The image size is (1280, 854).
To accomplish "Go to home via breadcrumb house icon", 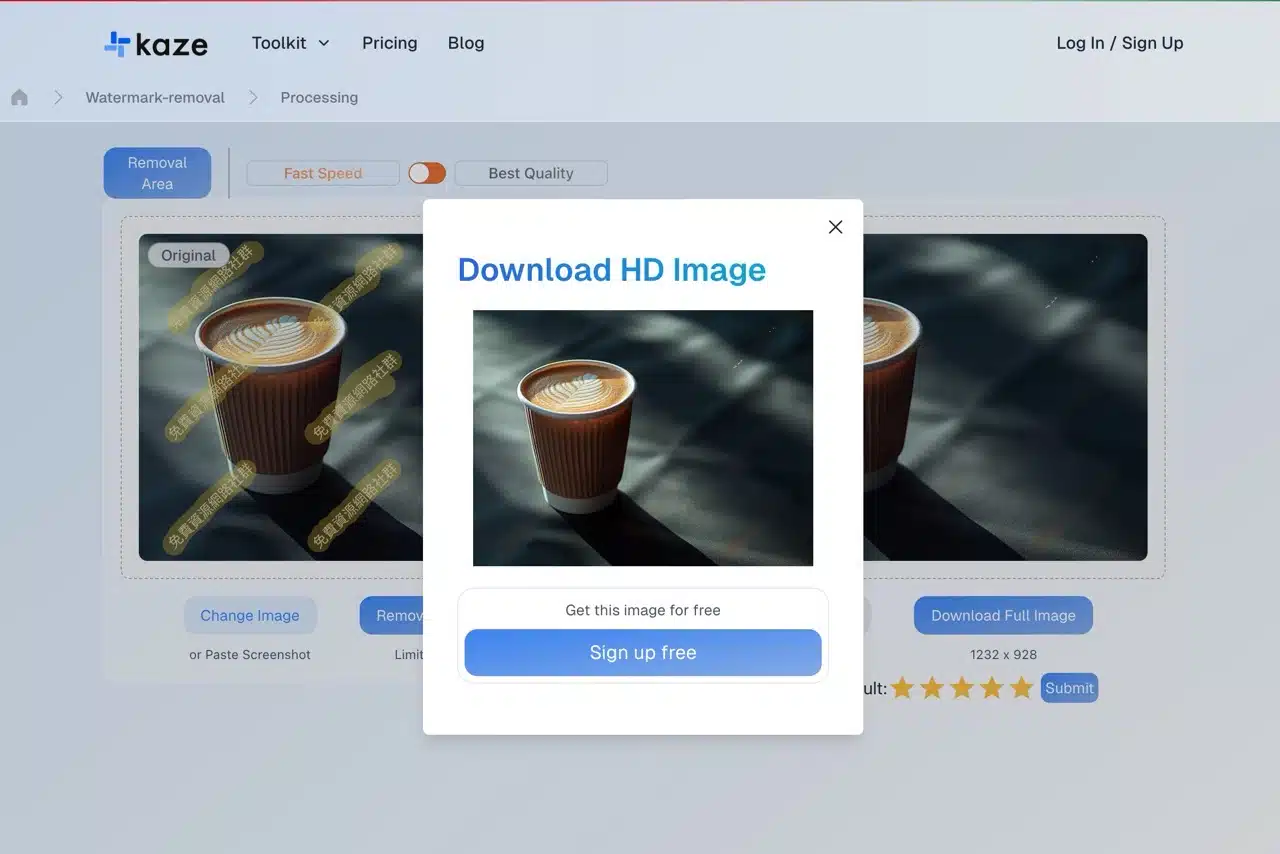I will pyautogui.click(x=19, y=97).
